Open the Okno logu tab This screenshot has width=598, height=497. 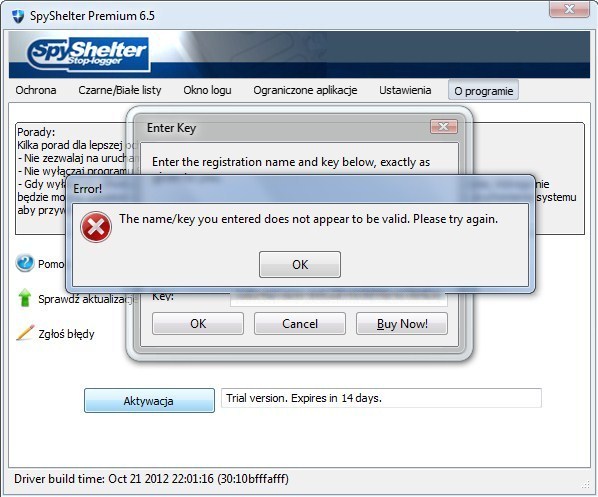point(207,90)
